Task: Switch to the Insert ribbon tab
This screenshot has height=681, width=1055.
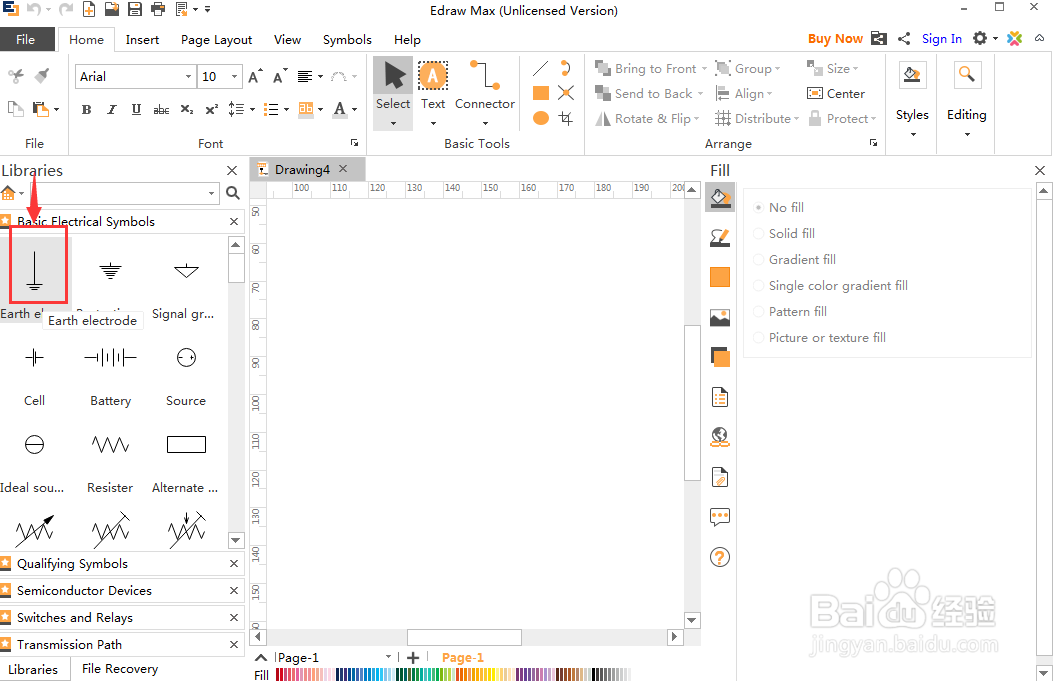Action: [142, 40]
